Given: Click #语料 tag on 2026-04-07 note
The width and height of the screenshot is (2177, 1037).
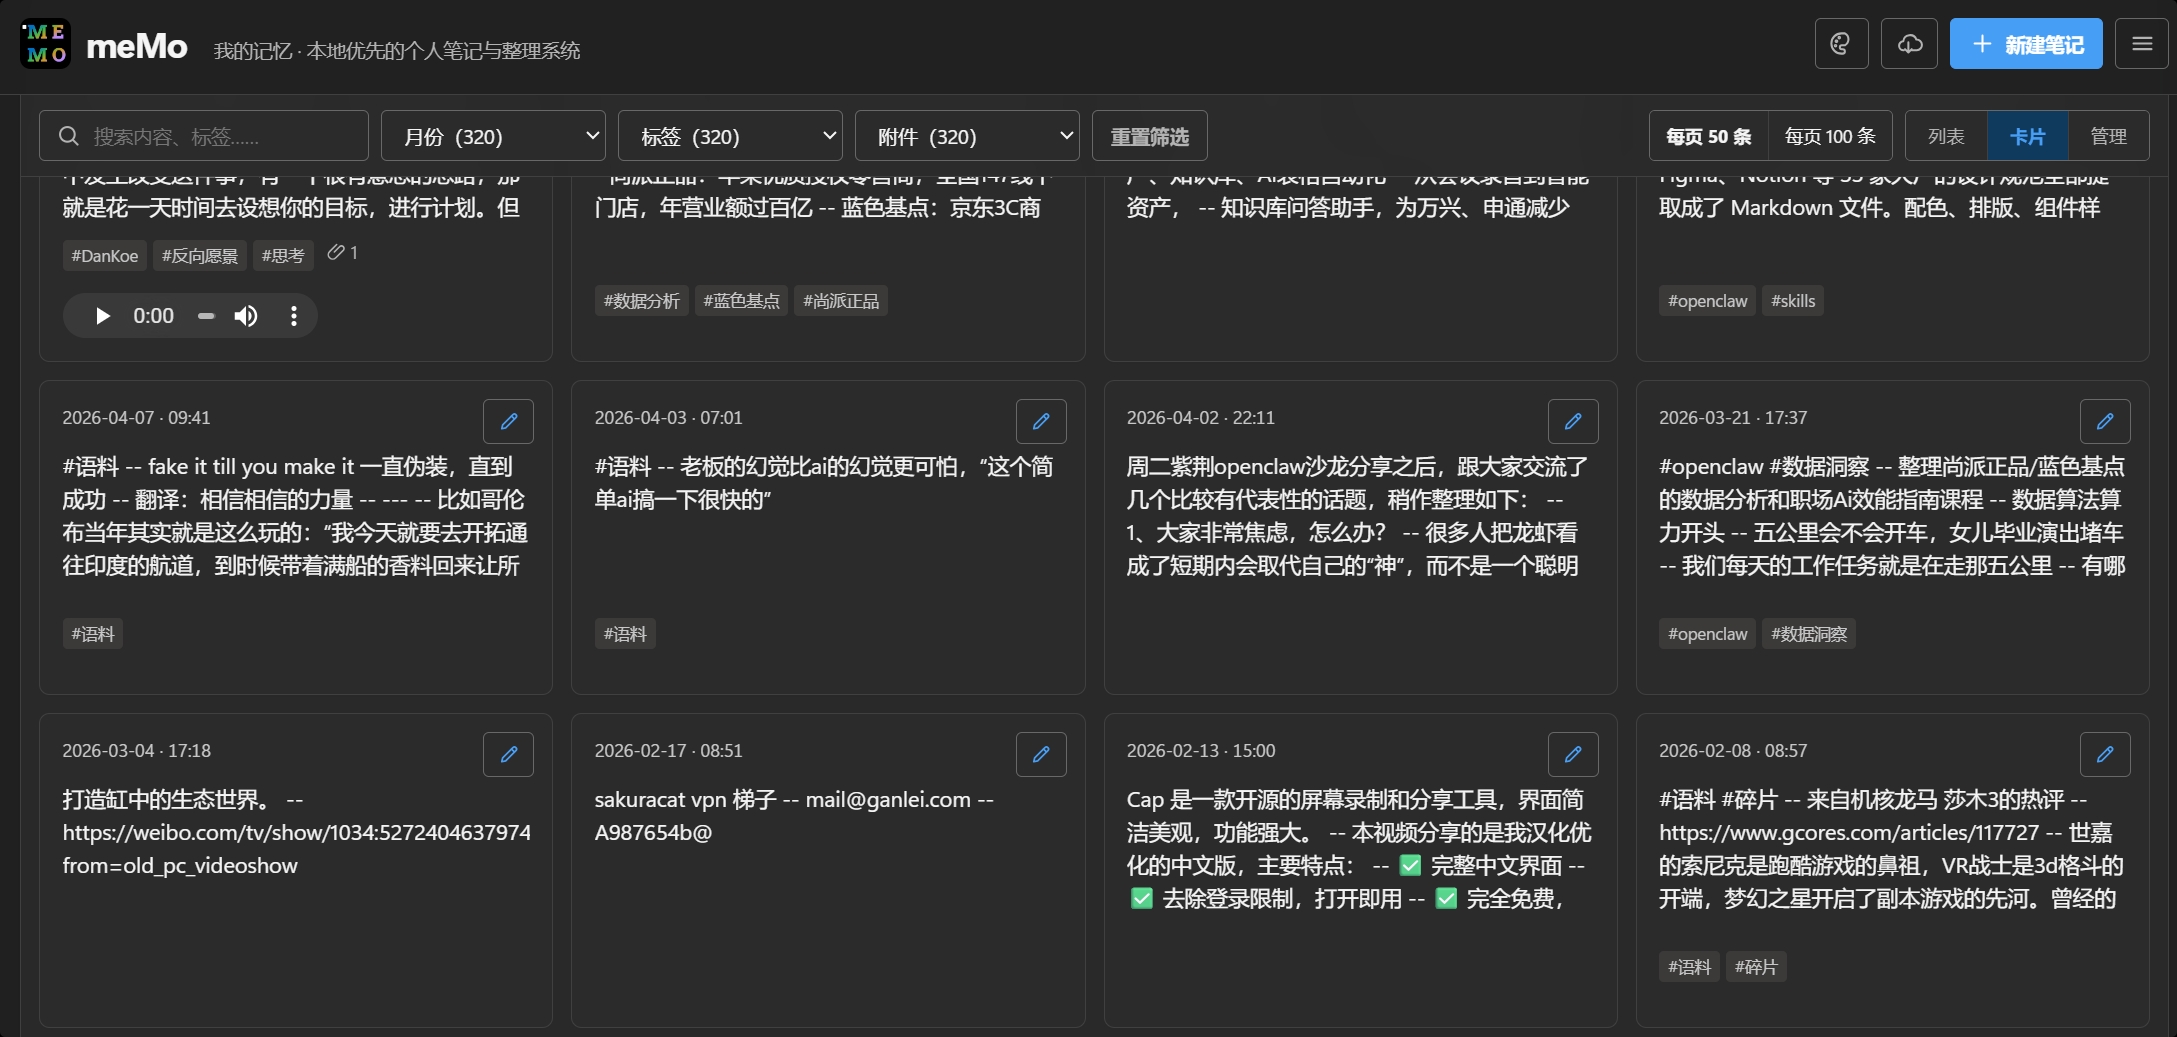Looking at the screenshot, I should pyautogui.click(x=93, y=634).
